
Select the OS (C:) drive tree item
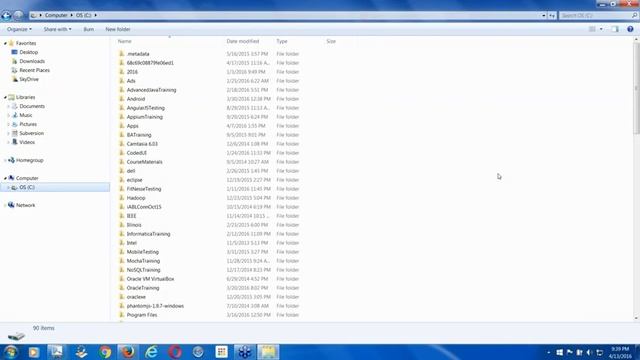tap(55, 187)
